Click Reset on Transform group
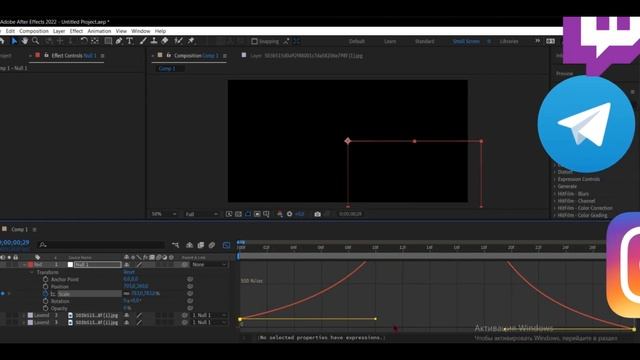The image size is (640, 360). click(129, 272)
